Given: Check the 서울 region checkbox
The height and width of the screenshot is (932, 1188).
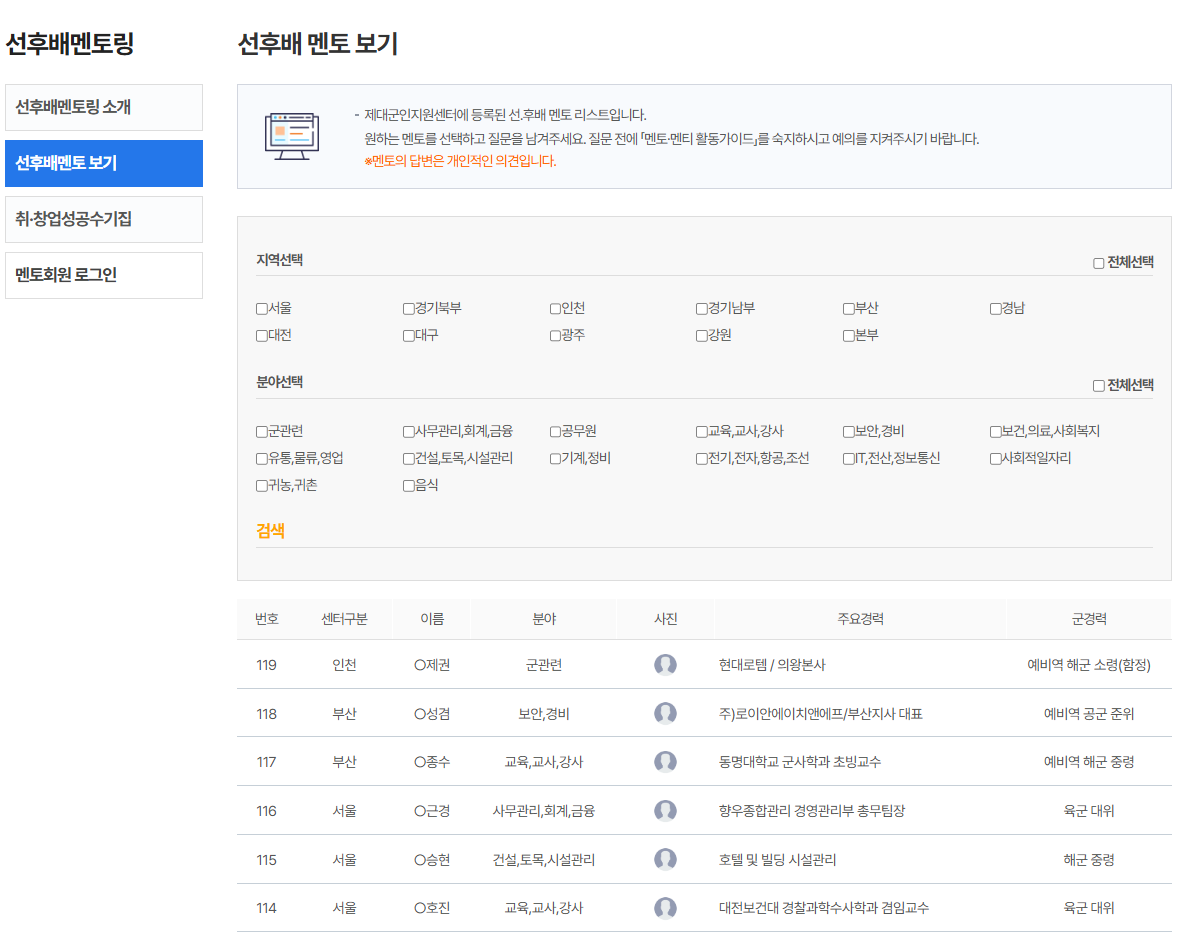Looking at the screenshot, I should (x=261, y=308).
